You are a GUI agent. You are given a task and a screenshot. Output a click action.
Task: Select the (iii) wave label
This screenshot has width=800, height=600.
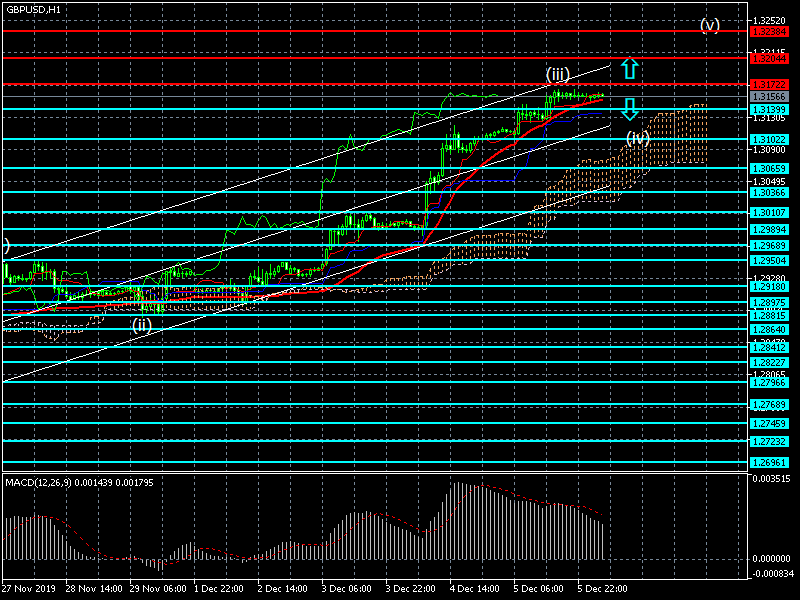tap(558, 75)
